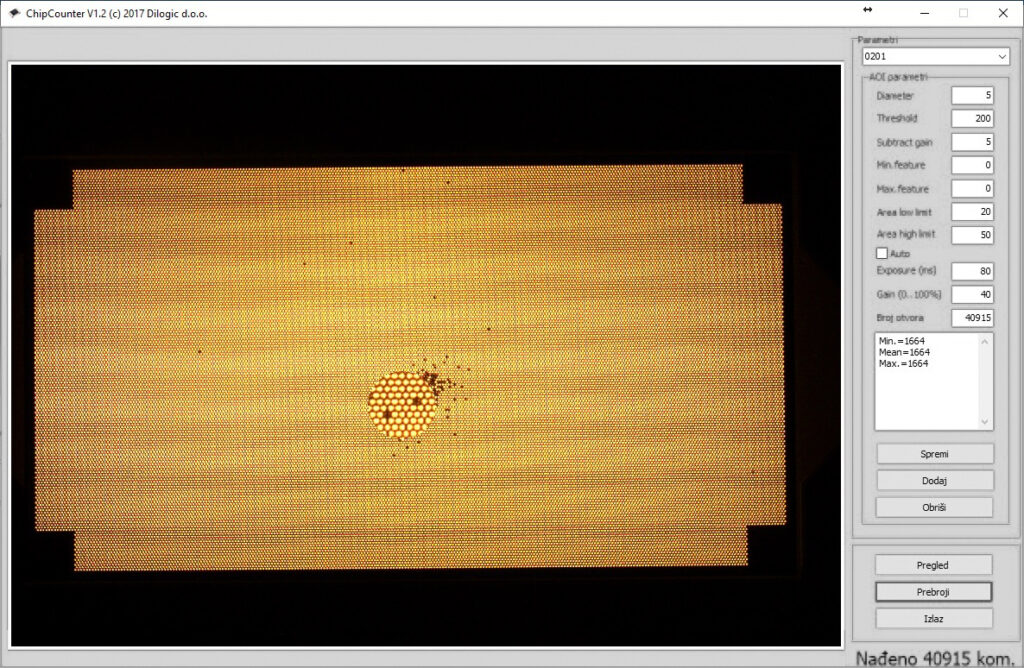This screenshot has height=668, width=1024.
Task: Click the 'Max.=1664' line in results
Action: [x=903, y=364]
